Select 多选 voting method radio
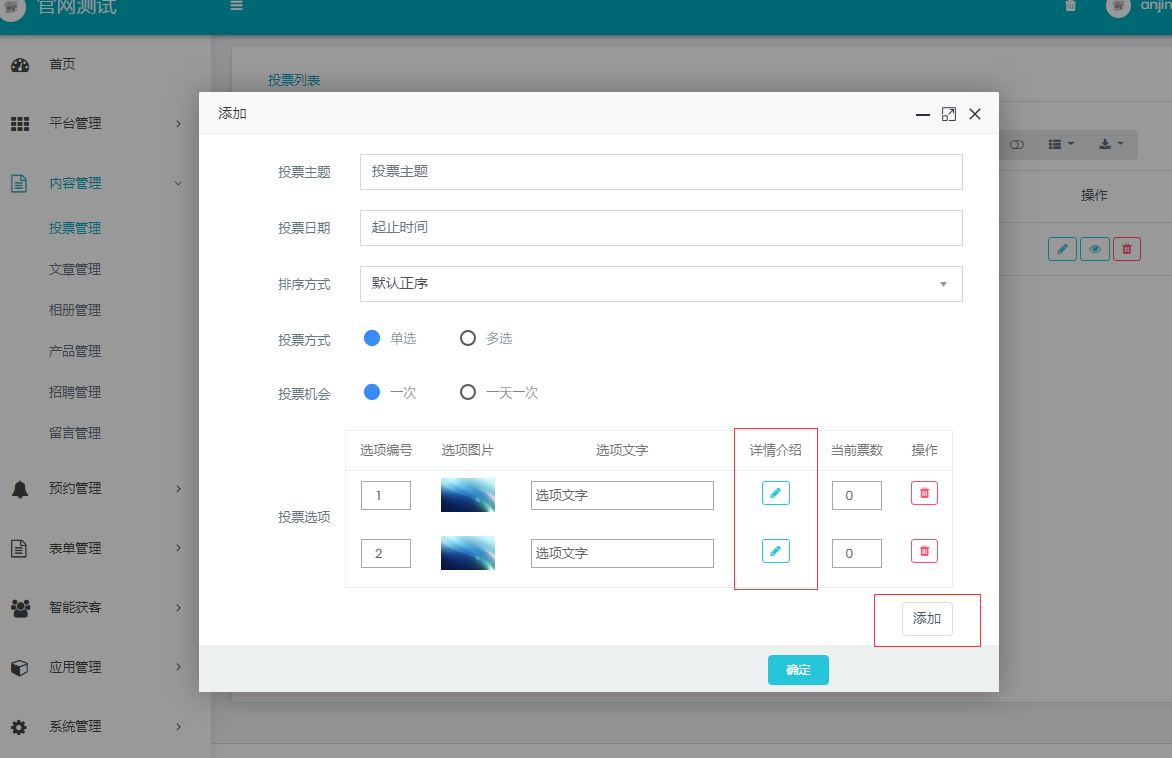 point(468,338)
